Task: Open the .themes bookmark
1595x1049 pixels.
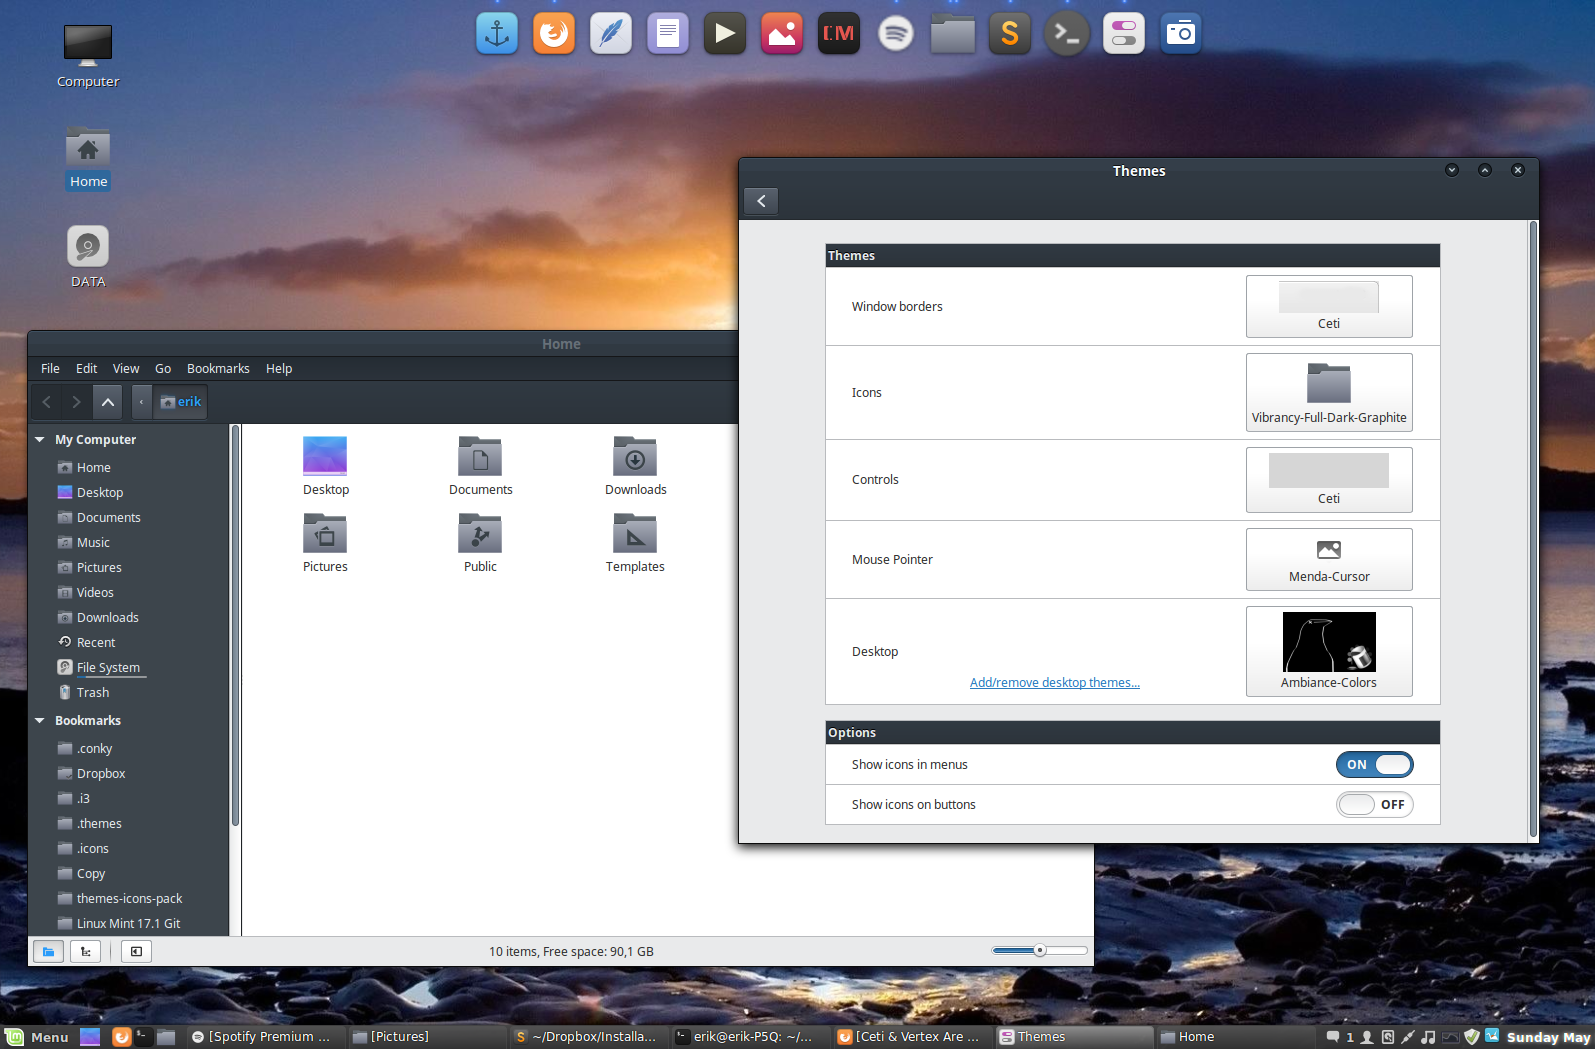Action: pos(90,824)
